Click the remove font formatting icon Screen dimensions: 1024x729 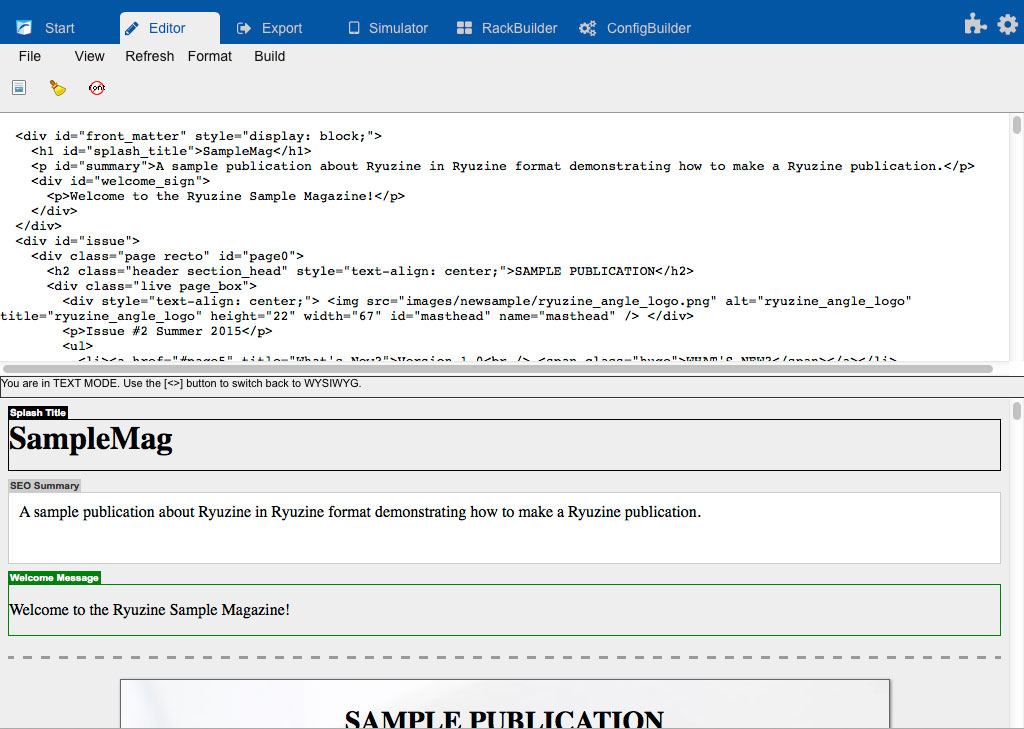click(x=97, y=88)
